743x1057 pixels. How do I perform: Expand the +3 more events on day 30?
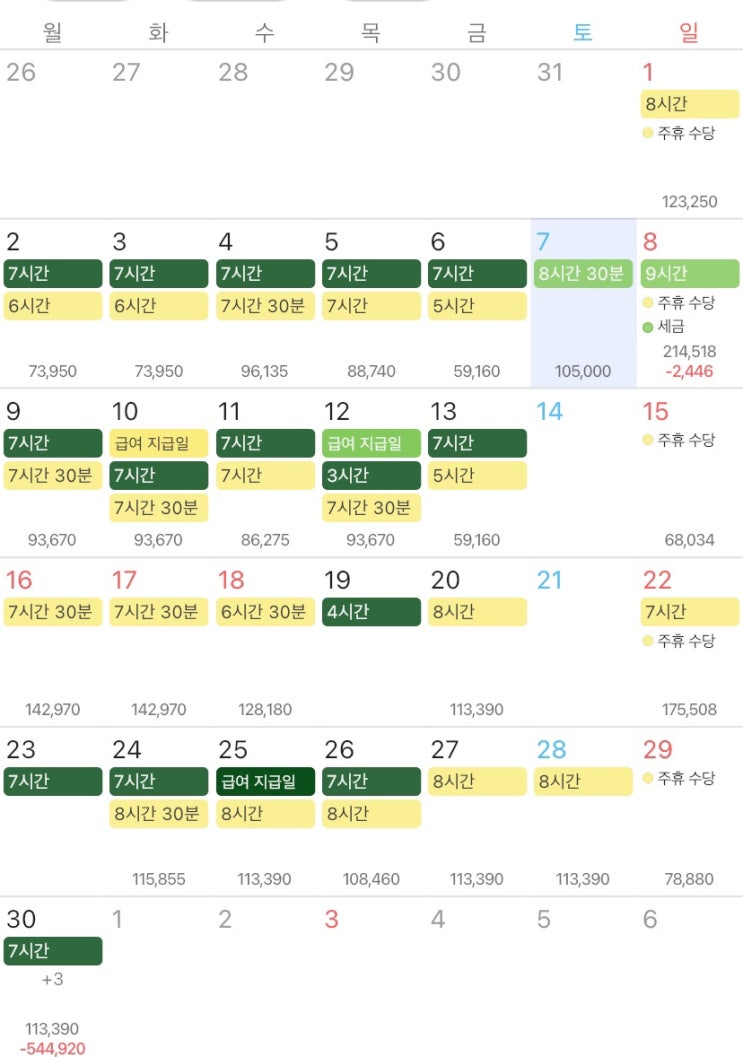[53, 979]
